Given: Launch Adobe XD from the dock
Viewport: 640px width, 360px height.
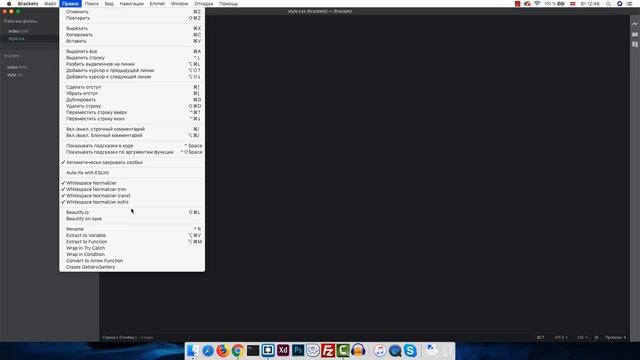Looking at the screenshot, I should click(283, 350).
